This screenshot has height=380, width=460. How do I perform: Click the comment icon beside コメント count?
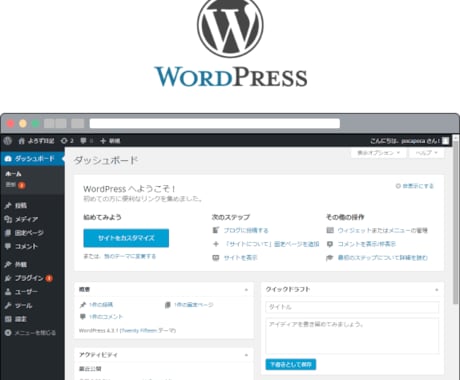click(x=83, y=317)
